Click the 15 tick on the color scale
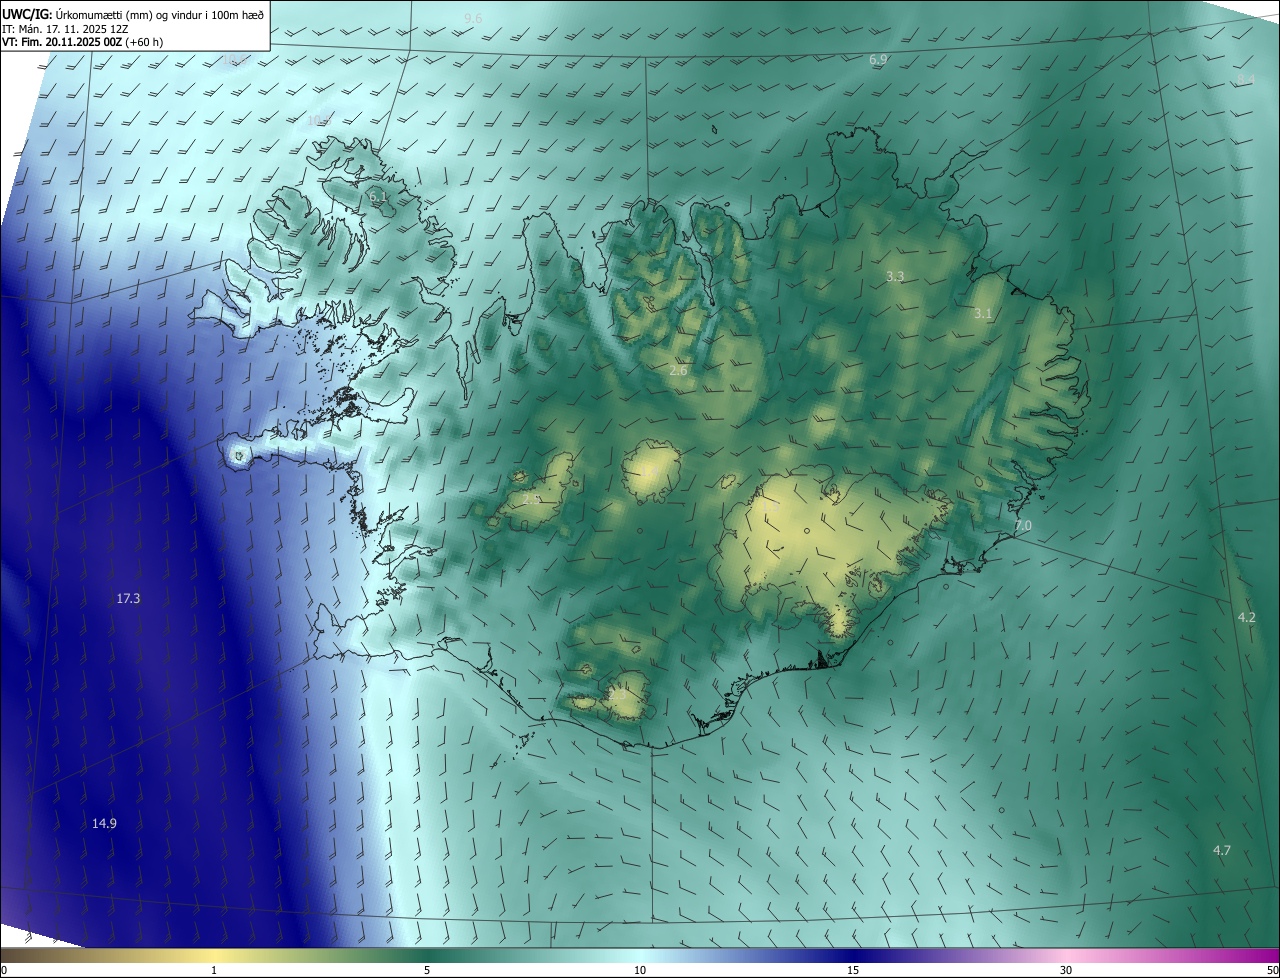 (x=853, y=970)
